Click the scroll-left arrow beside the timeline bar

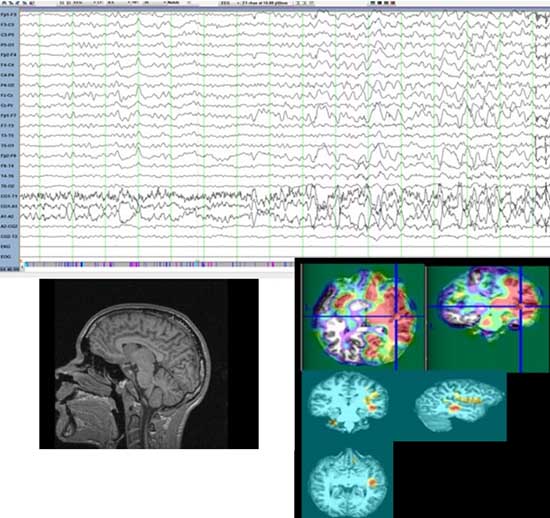pyautogui.click(x=22, y=267)
